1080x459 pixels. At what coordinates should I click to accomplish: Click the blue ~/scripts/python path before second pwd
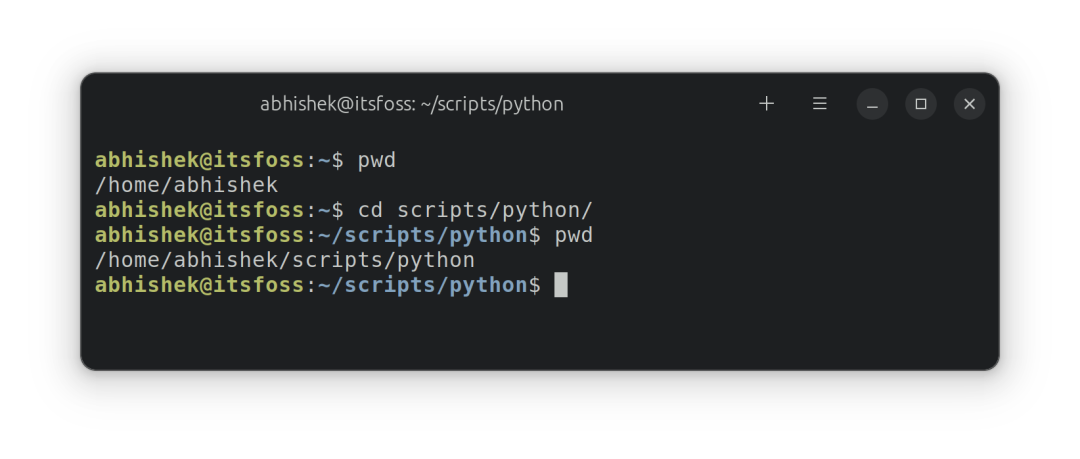[423, 235]
